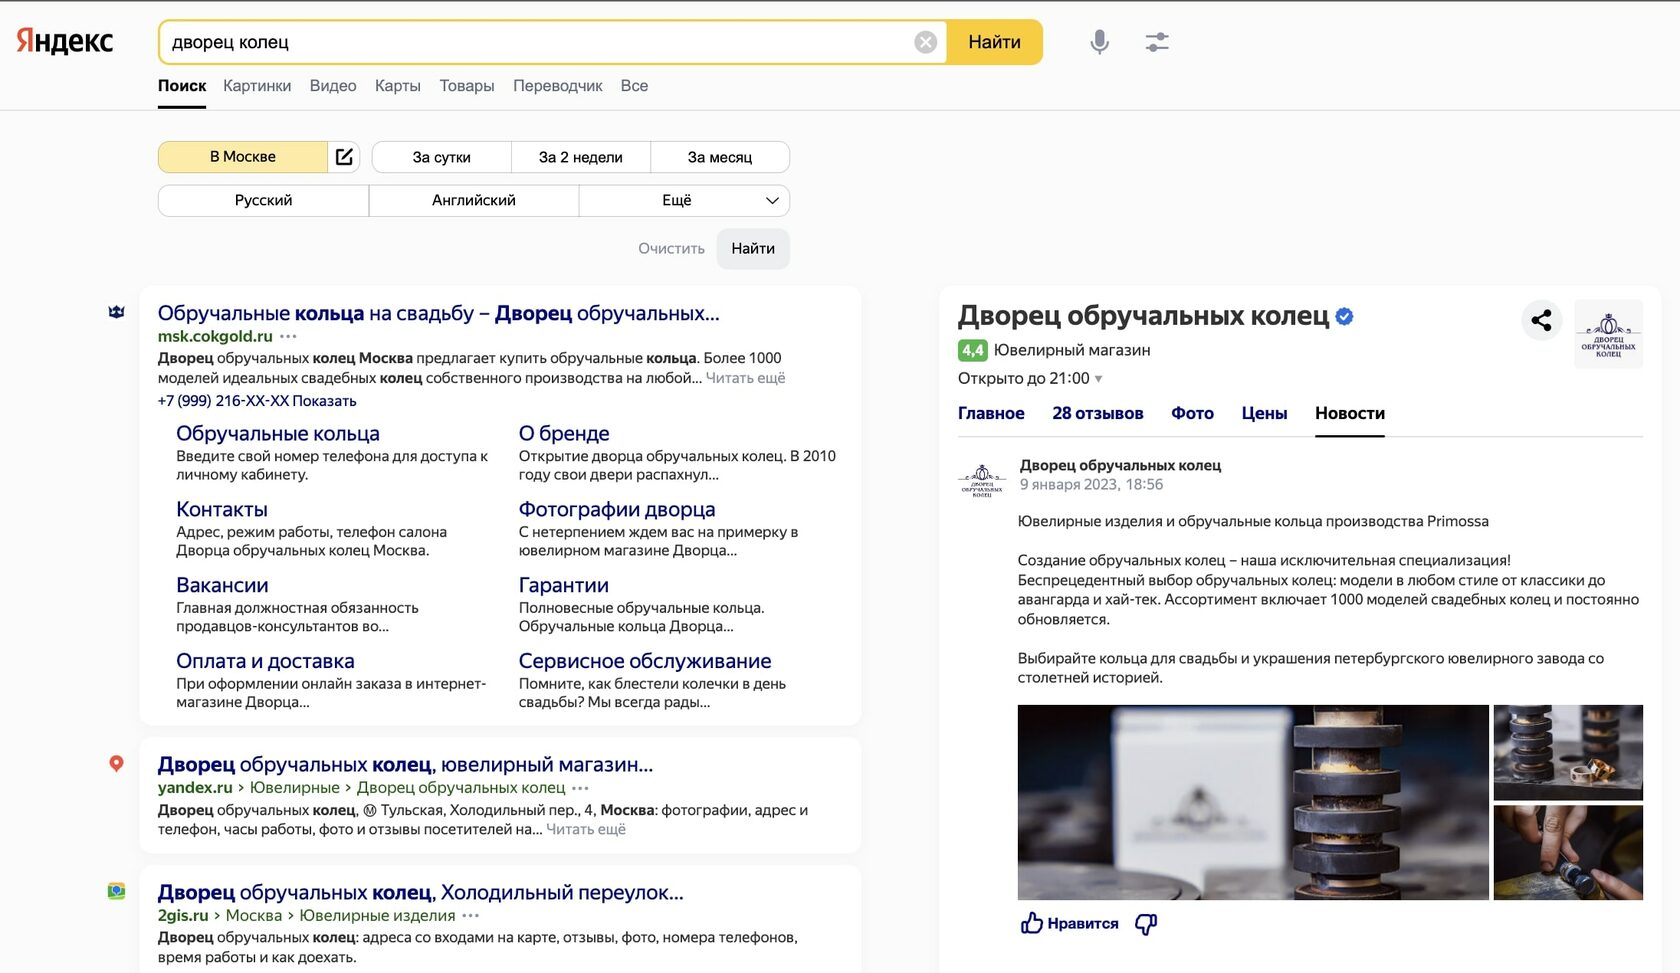
Task: Click the map pin favicon of yandex.ru result
Action: pos(116,763)
